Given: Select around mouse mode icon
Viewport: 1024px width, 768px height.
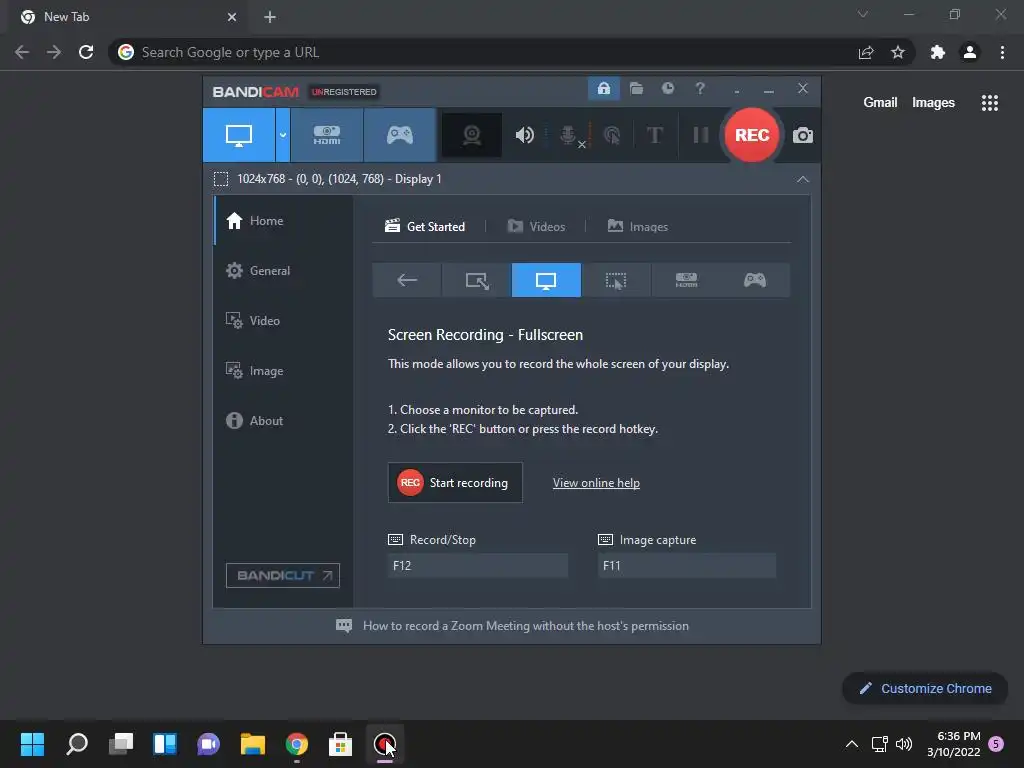Looking at the screenshot, I should click(x=616, y=280).
